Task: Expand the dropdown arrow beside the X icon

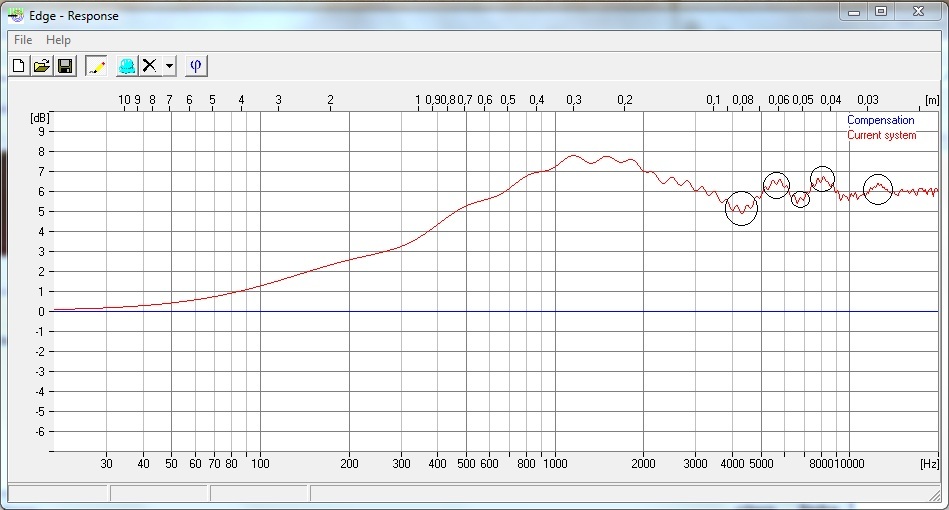Action: click(169, 66)
